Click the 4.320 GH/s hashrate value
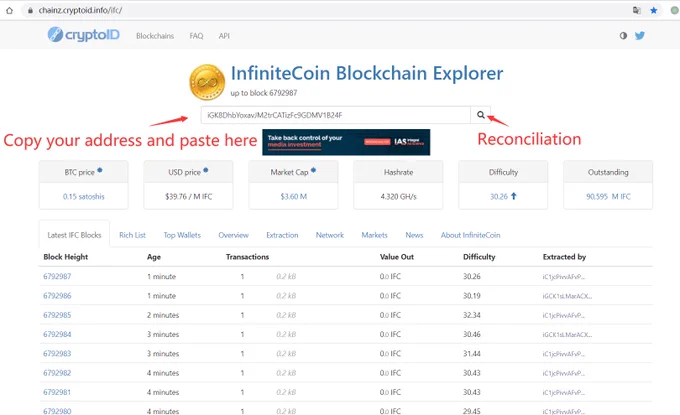This screenshot has width=680, height=415. pos(399,196)
